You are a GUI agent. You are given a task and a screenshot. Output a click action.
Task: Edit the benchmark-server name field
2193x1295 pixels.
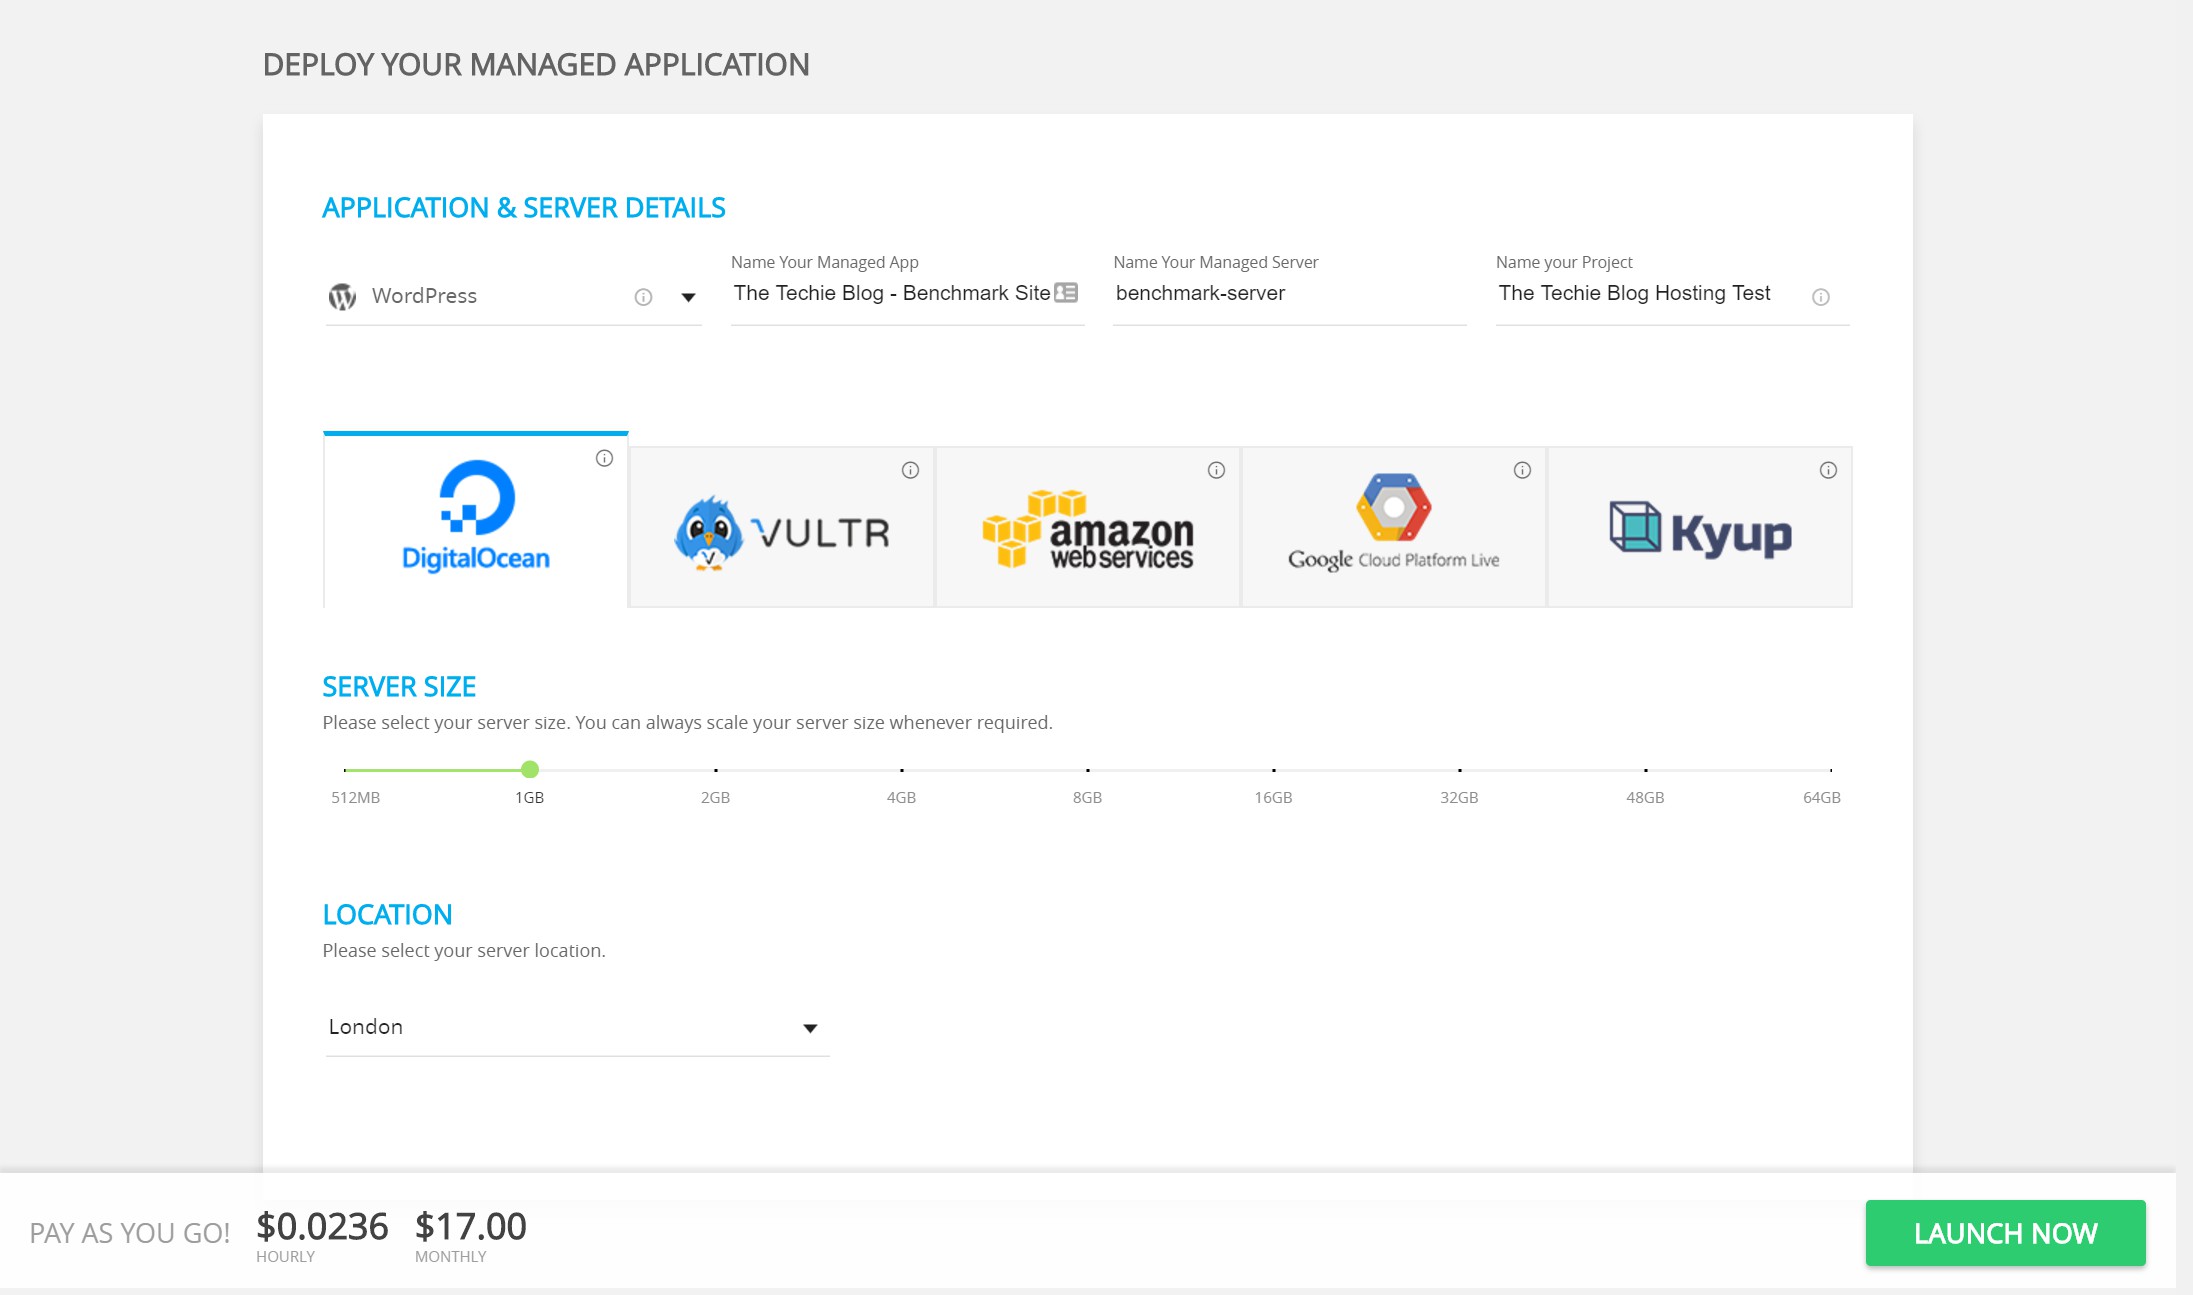tap(1289, 293)
